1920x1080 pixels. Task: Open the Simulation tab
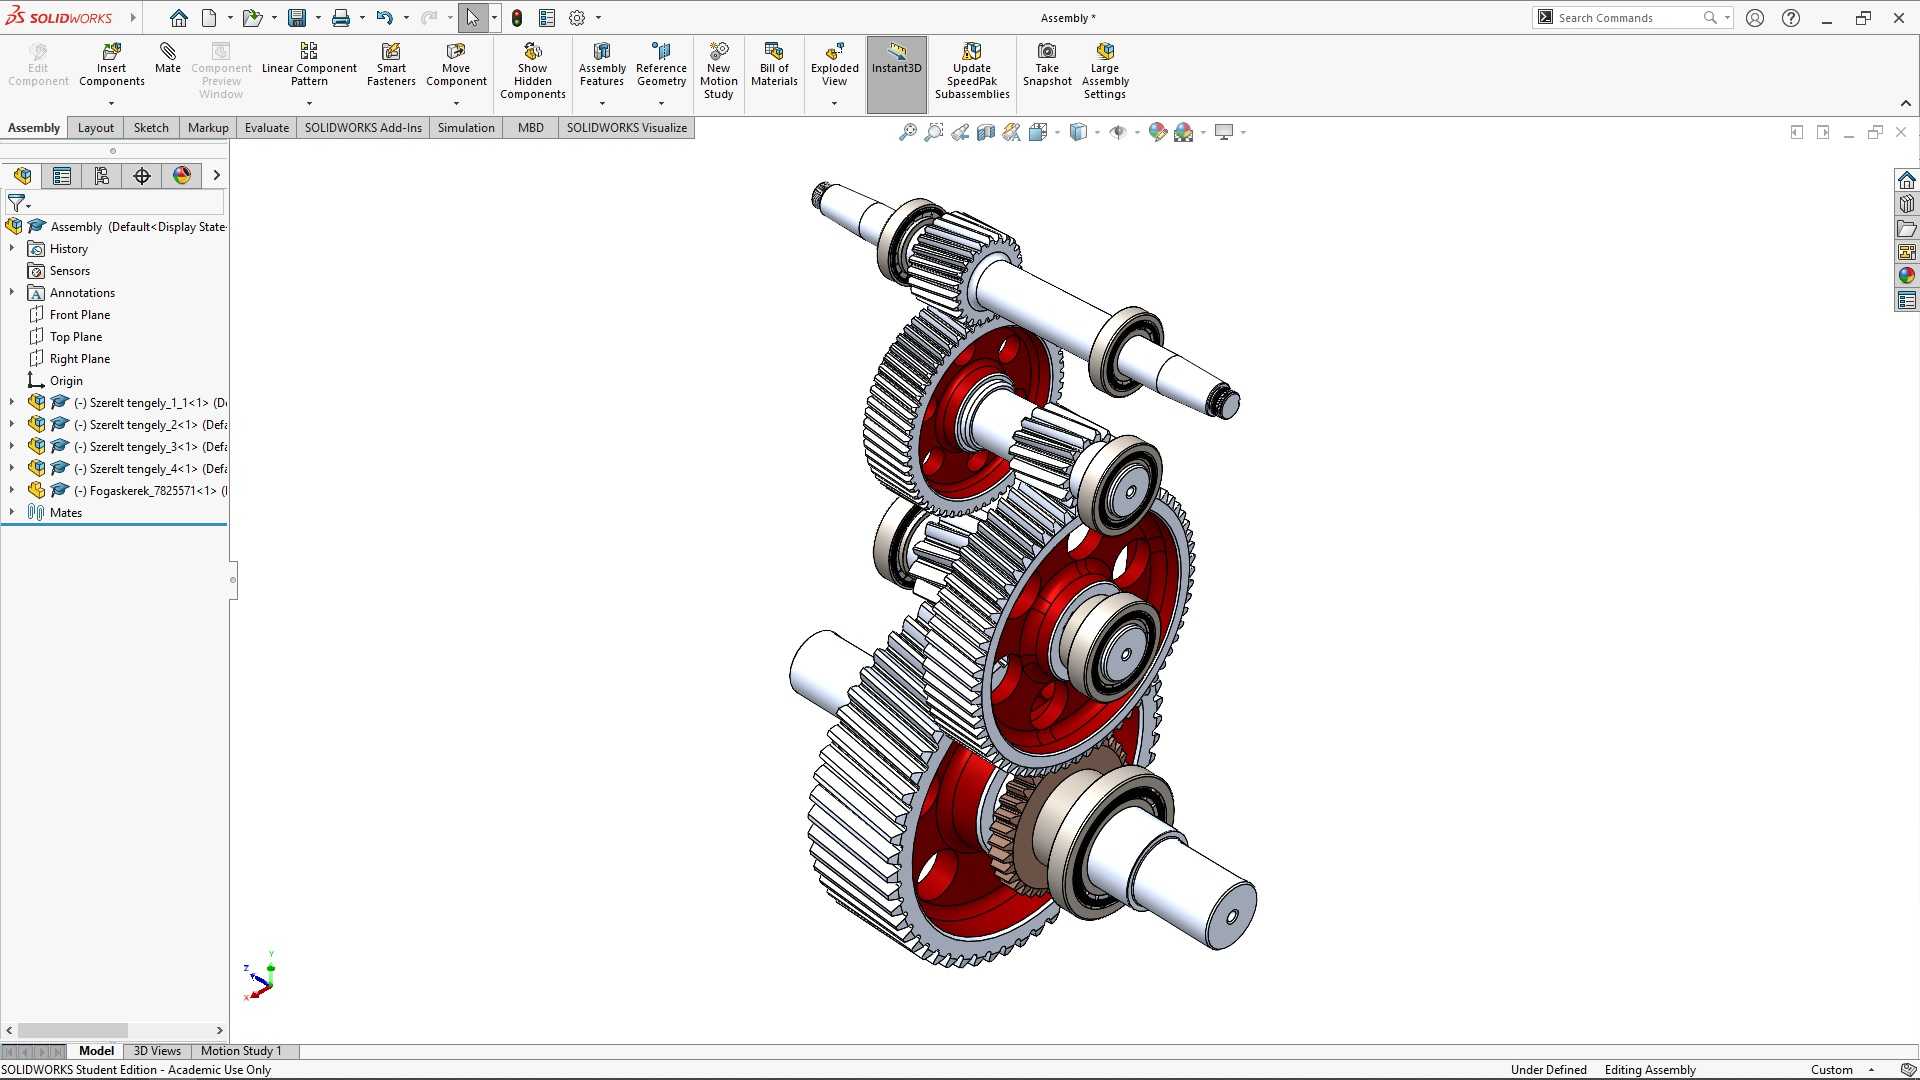coord(466,128)
